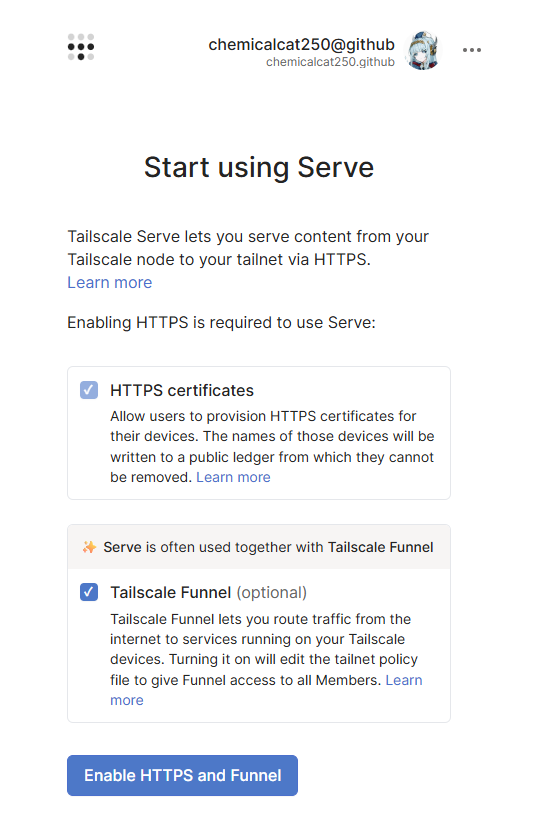Click the chemicalcat250.github tailnet name
The height and width of the screenshot is (831, 546).
coord(330,62)
